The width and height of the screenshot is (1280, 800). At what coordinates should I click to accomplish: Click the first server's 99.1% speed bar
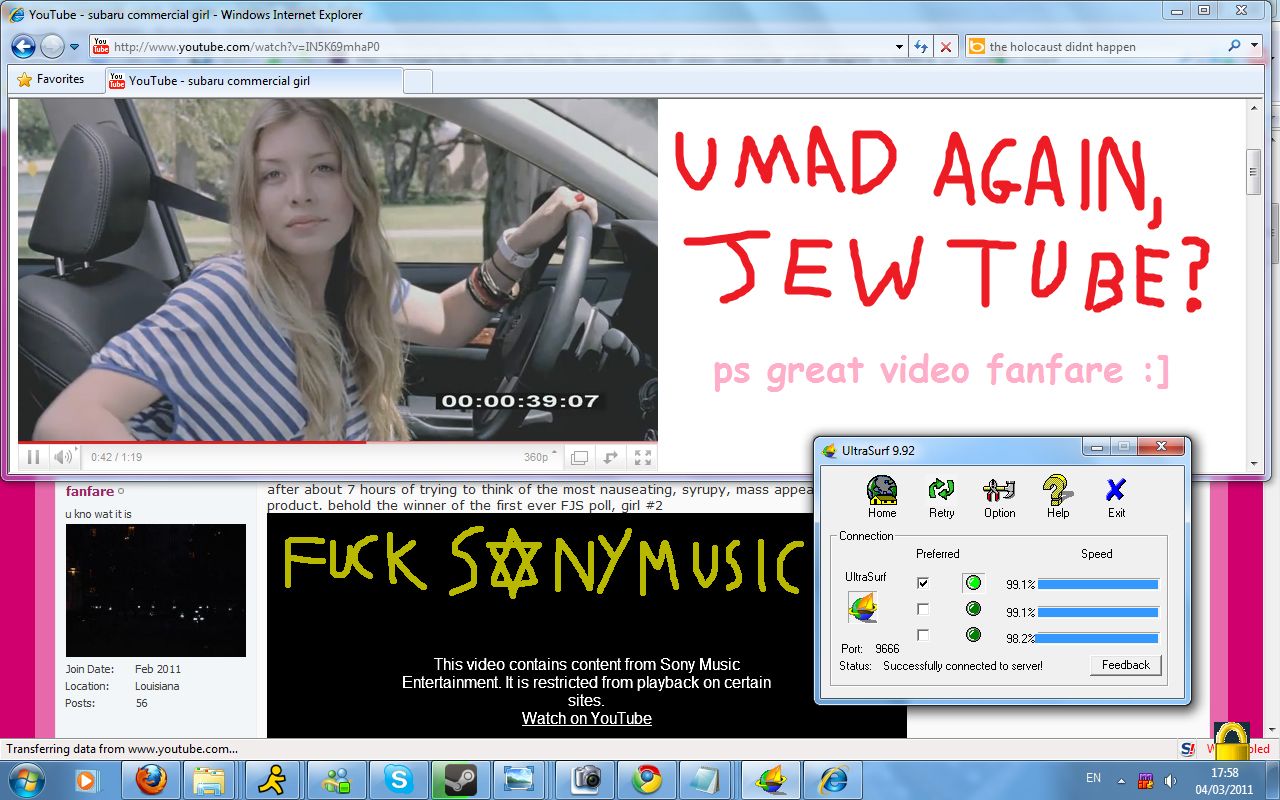(x=1098, y=584)
